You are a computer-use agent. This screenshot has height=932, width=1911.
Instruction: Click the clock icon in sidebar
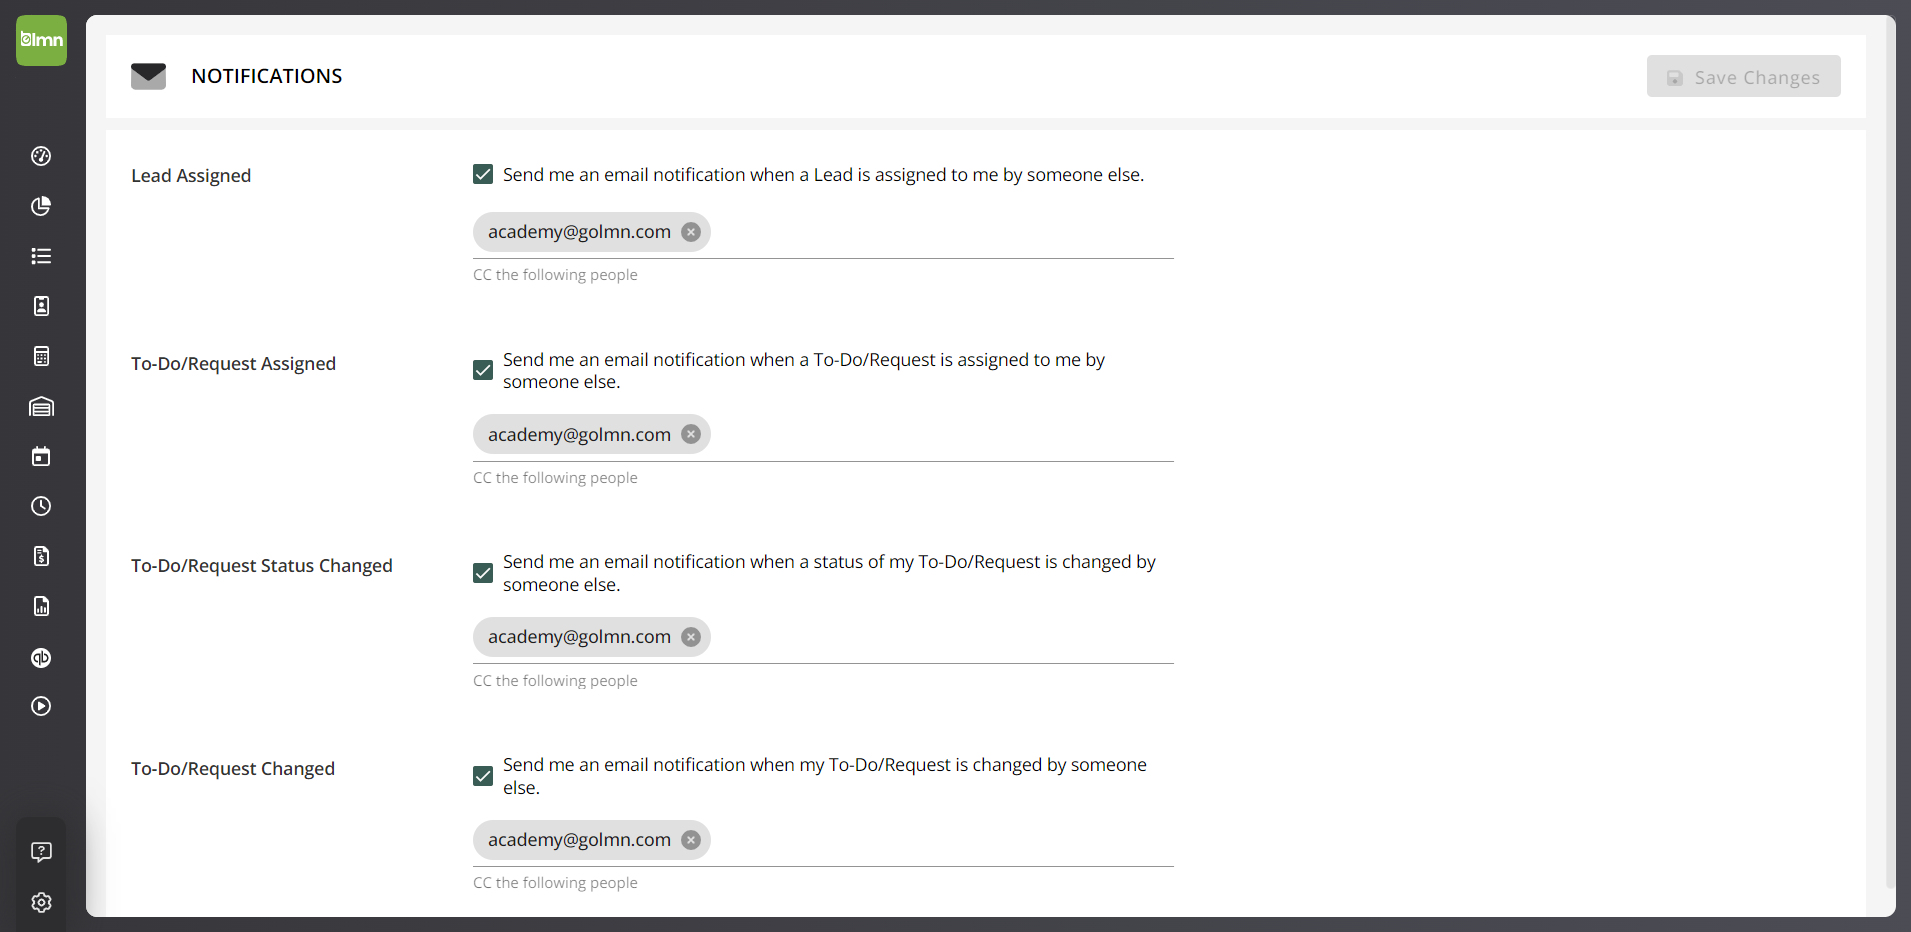point(41,506)
